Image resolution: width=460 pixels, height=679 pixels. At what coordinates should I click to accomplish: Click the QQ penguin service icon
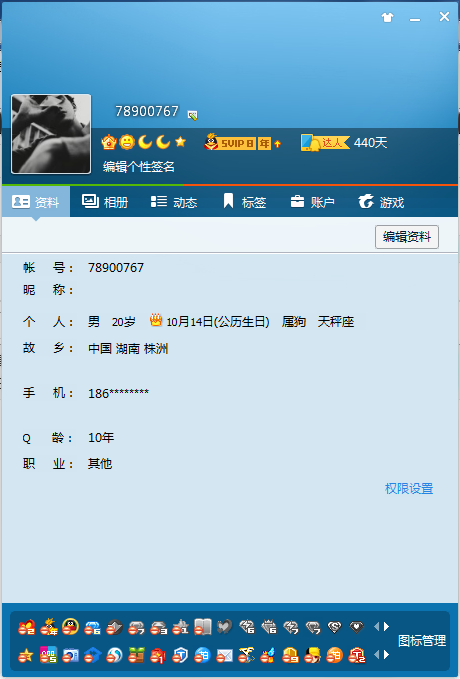(x=70, y=627)
